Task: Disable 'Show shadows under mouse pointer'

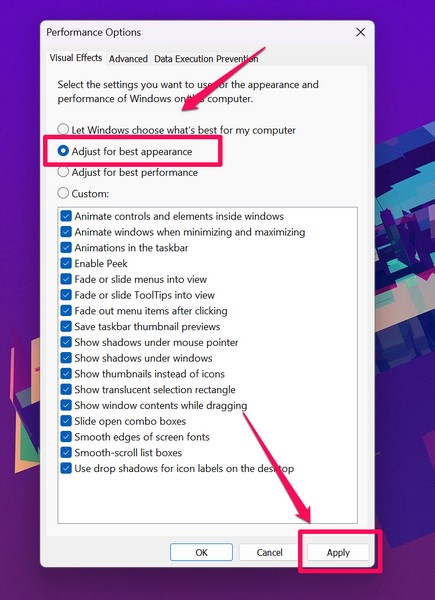Action: click(66, 342)
